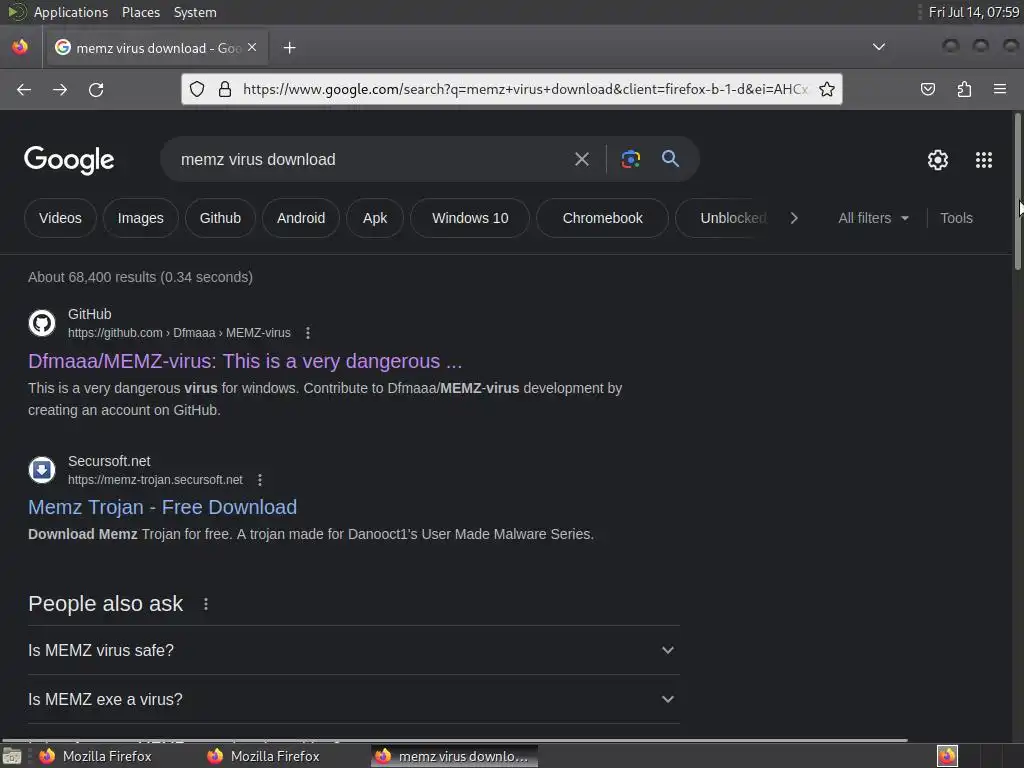Open the System menu

(195, 12)
